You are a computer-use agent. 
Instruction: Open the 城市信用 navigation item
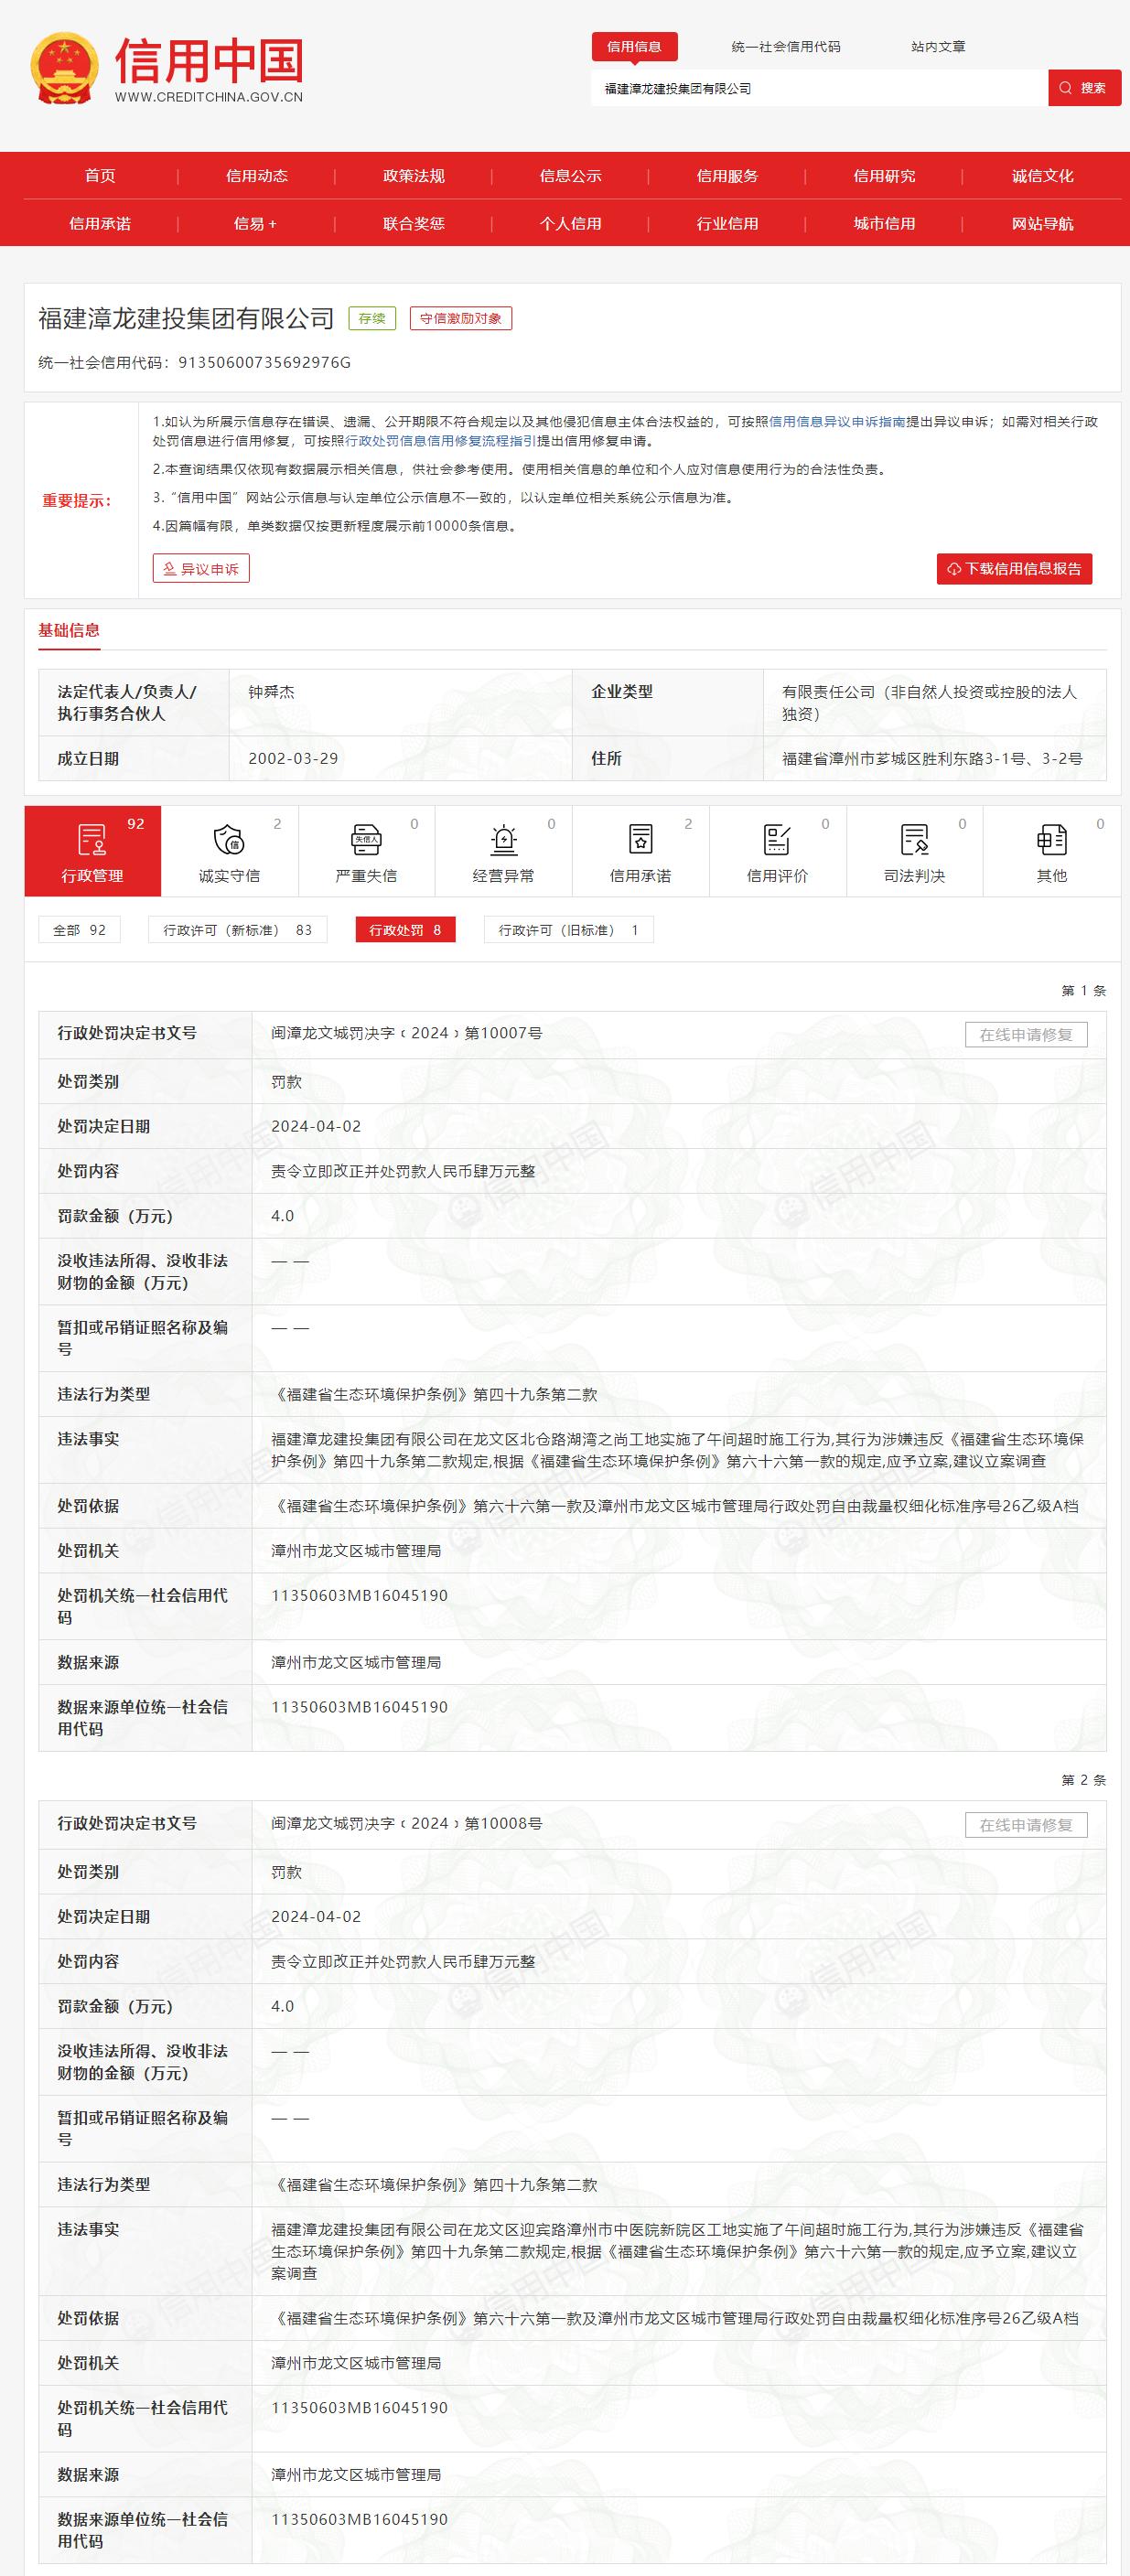pos(884,223)
